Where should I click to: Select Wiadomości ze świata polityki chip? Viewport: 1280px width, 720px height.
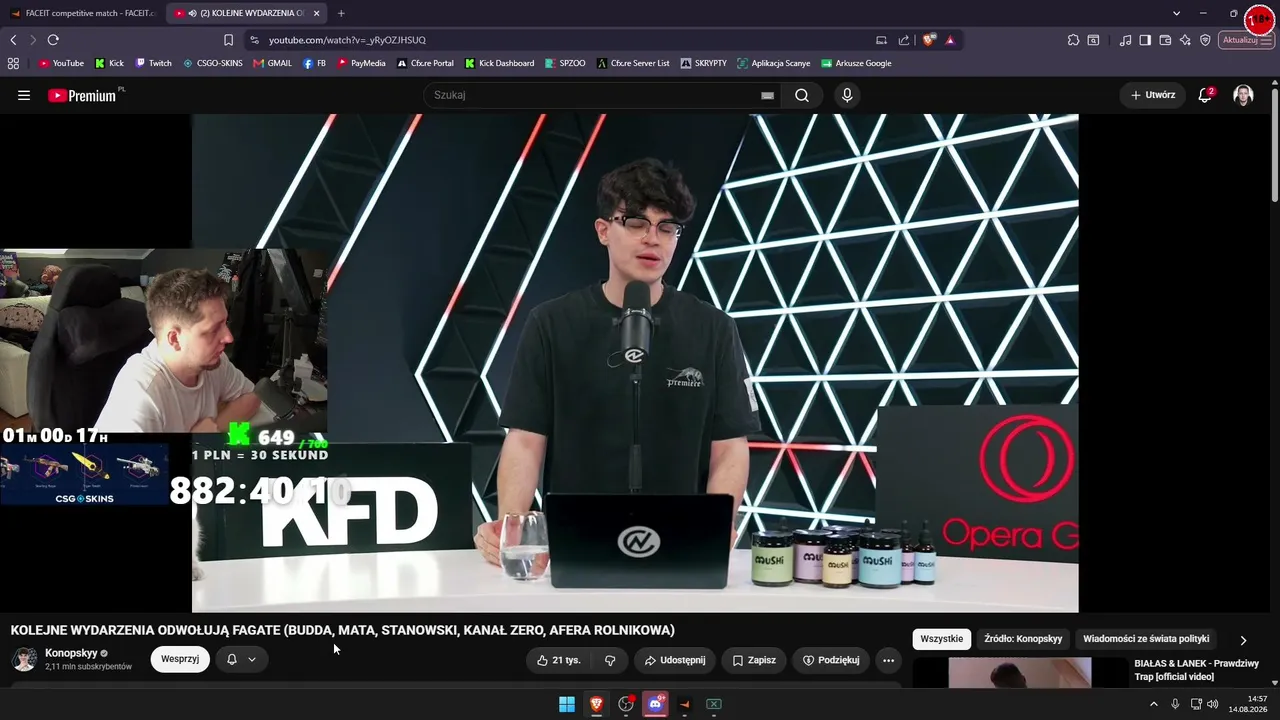point(1146,639)
